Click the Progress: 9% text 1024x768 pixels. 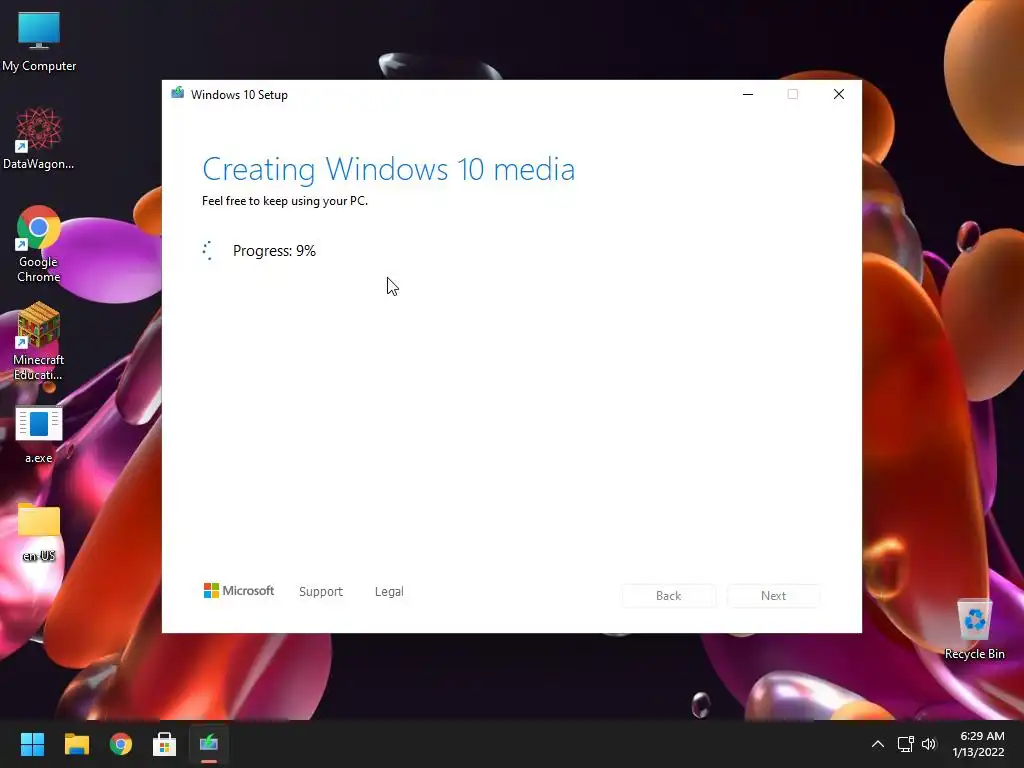click(274, 251)
